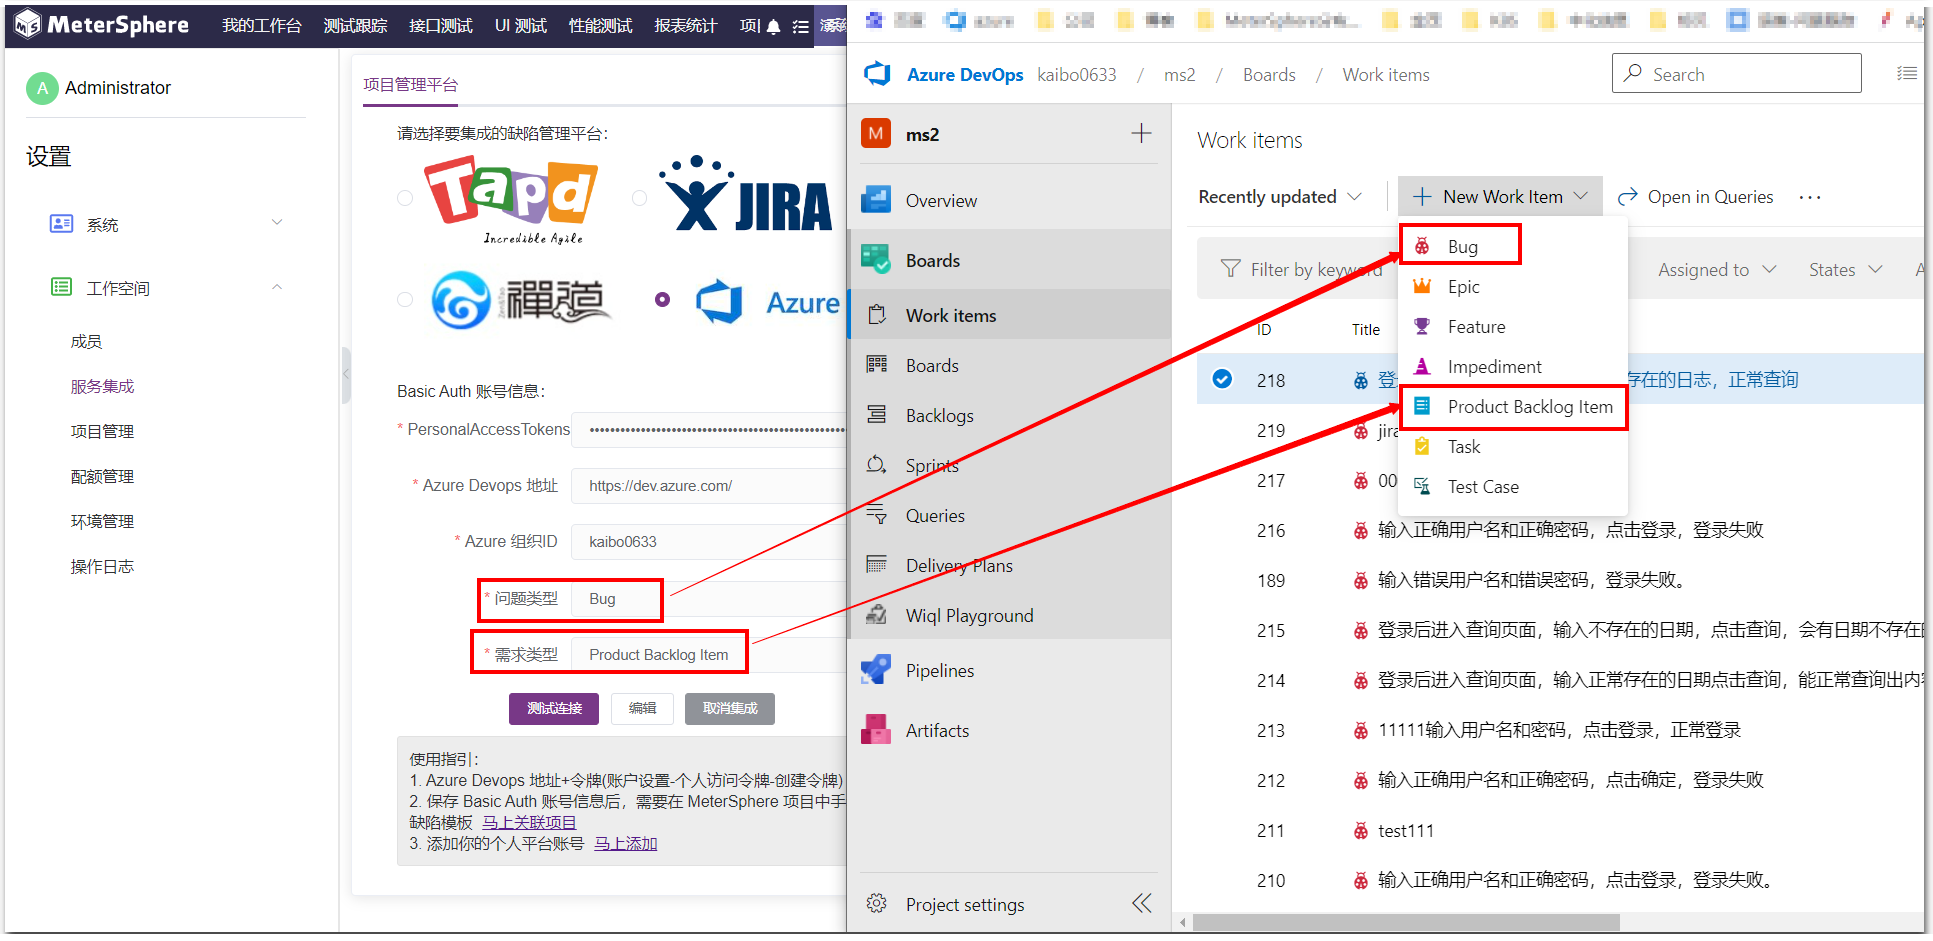Collapse the 工作空间 section

coord(277,287)
